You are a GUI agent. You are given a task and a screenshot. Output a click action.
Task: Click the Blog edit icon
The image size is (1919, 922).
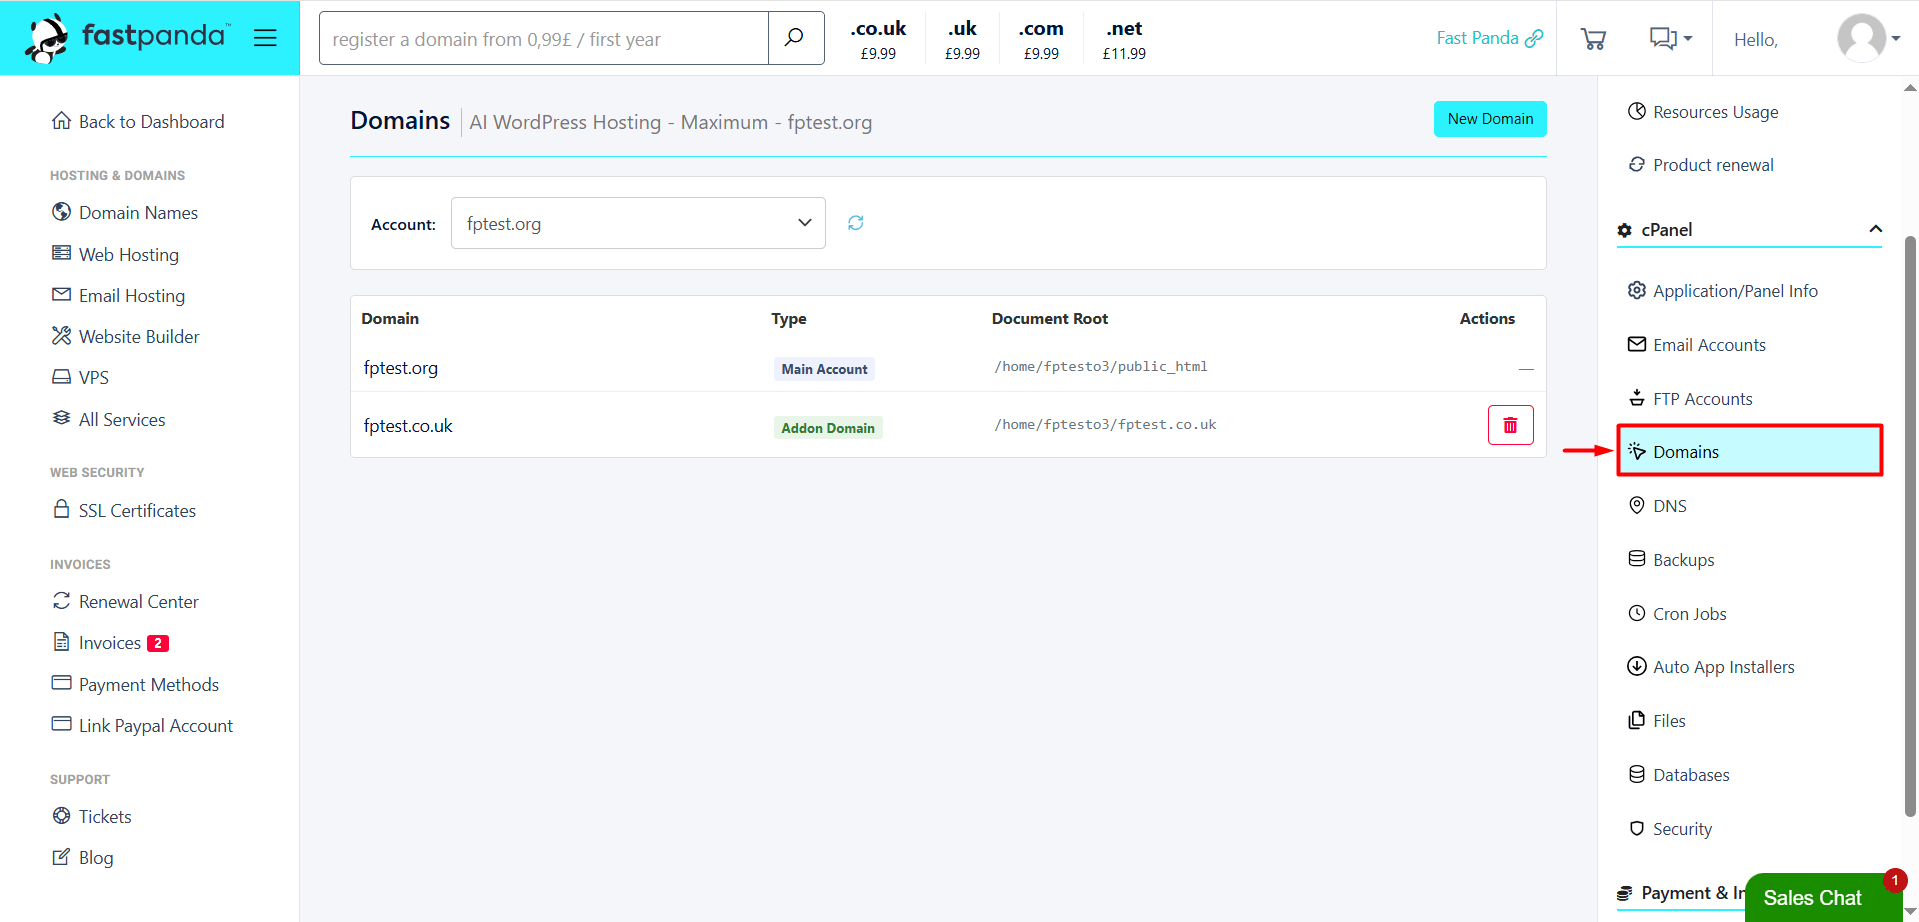[61, 857]
